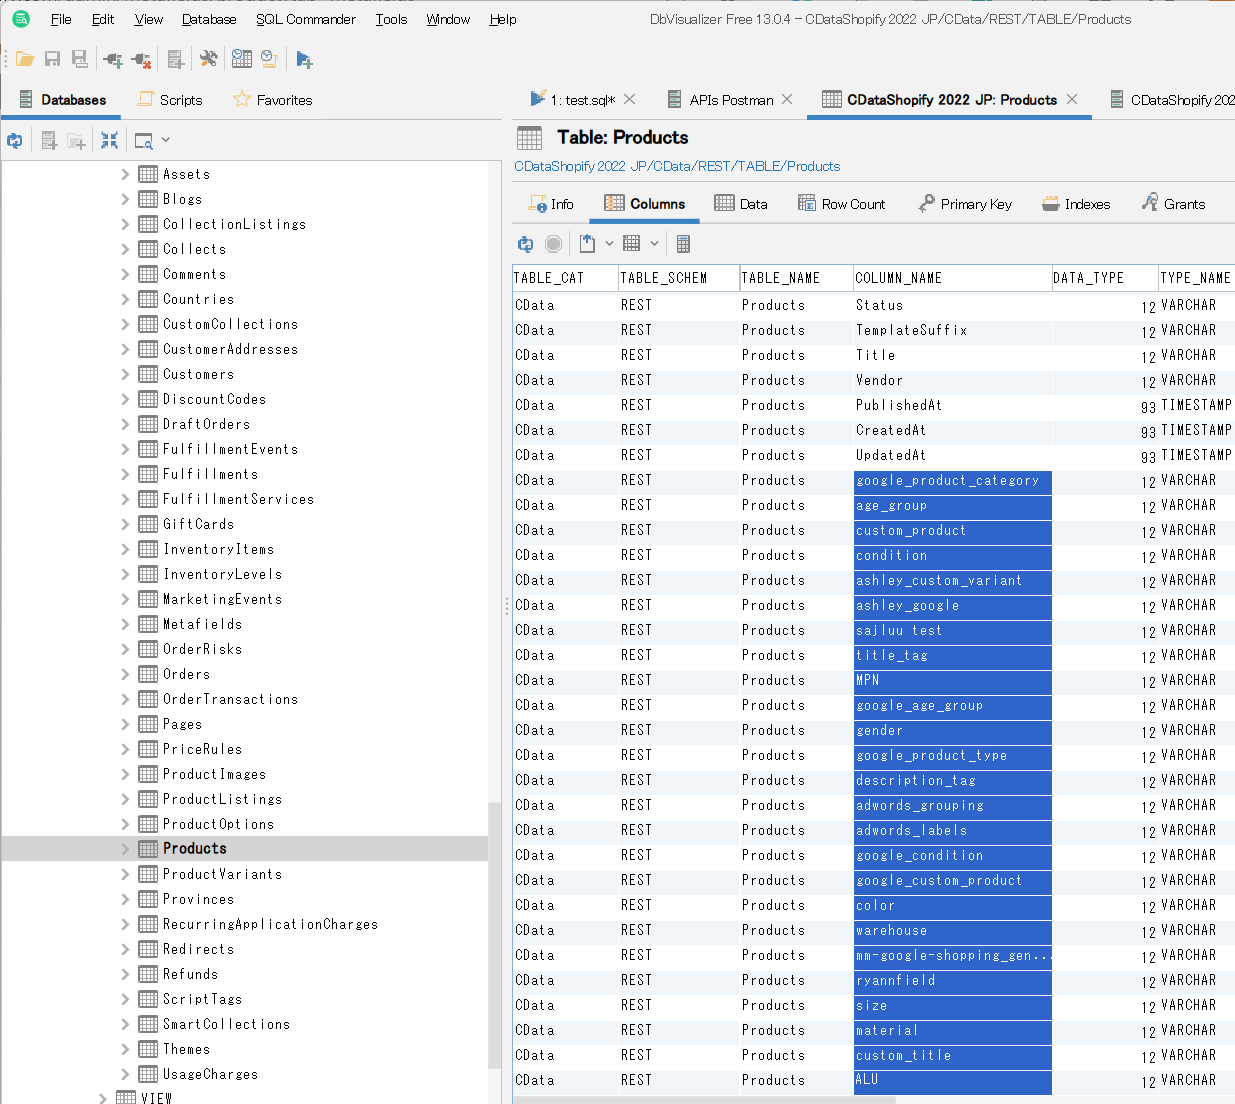Open Tool Properties wrench icon
Screen dimensions: 1235x1104
[x=208, y=60]
